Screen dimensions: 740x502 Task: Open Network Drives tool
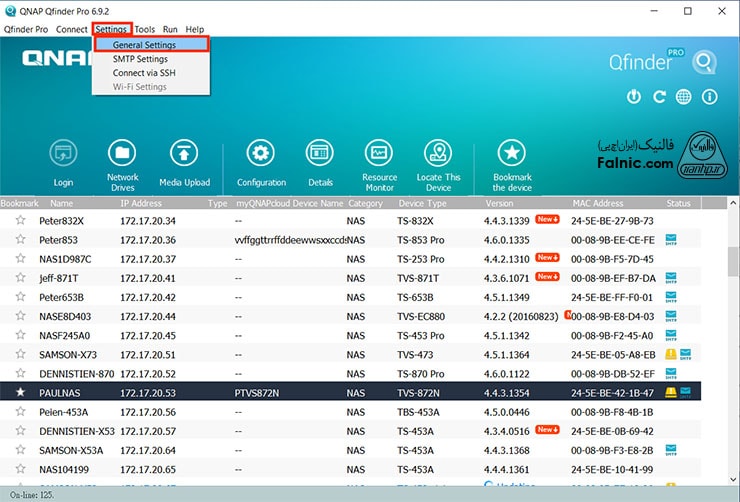coord(123,154)
